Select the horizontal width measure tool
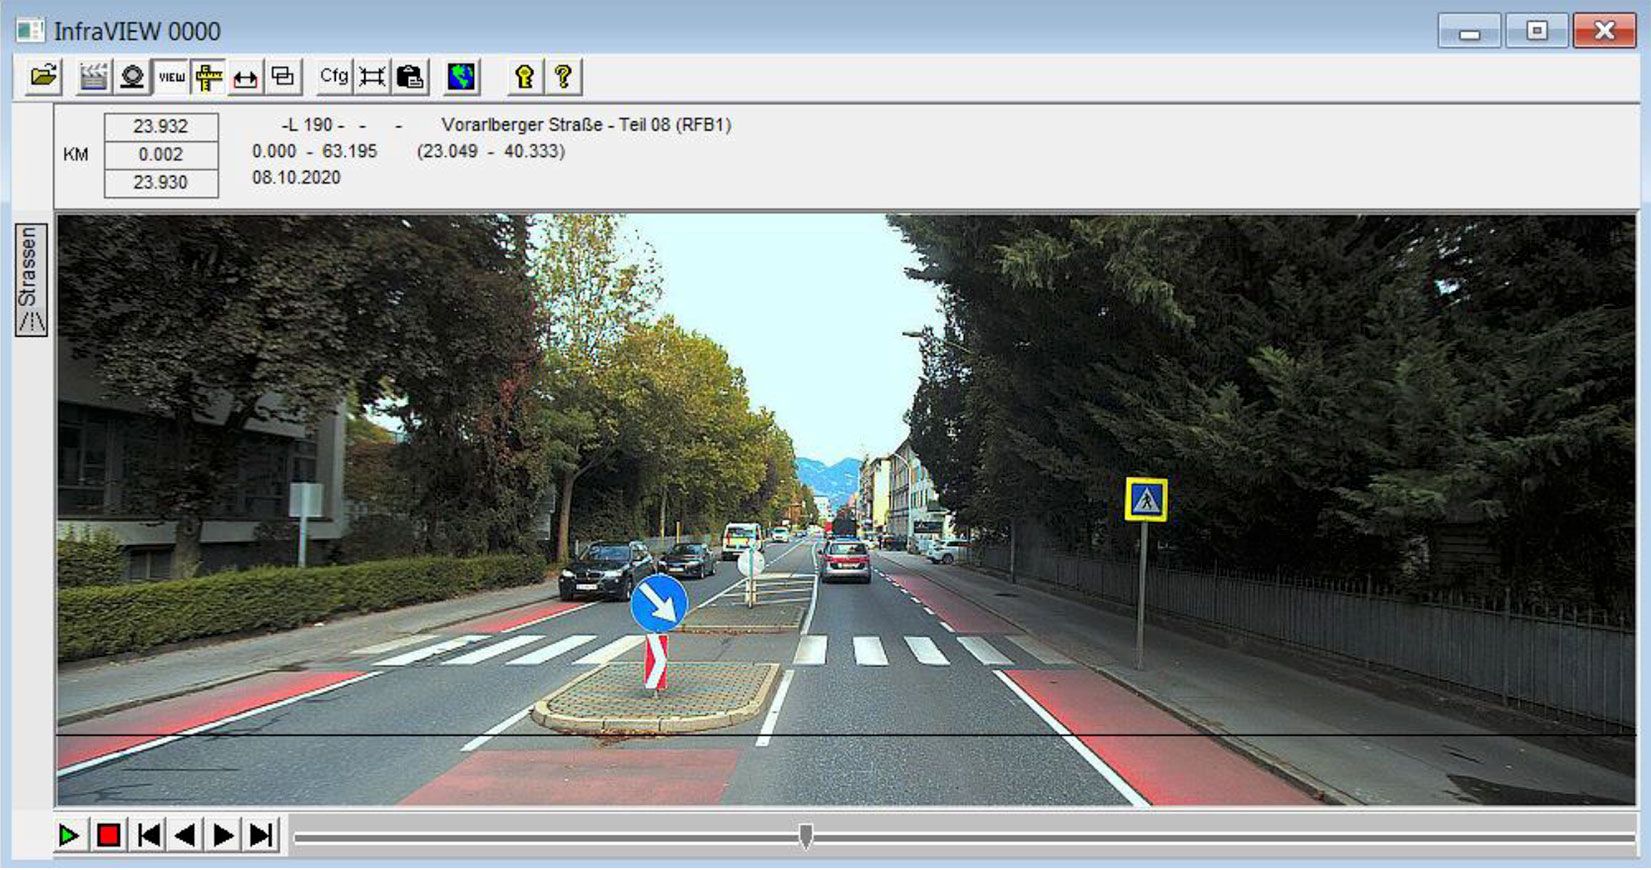The image size is (1651, 870). 245,77
